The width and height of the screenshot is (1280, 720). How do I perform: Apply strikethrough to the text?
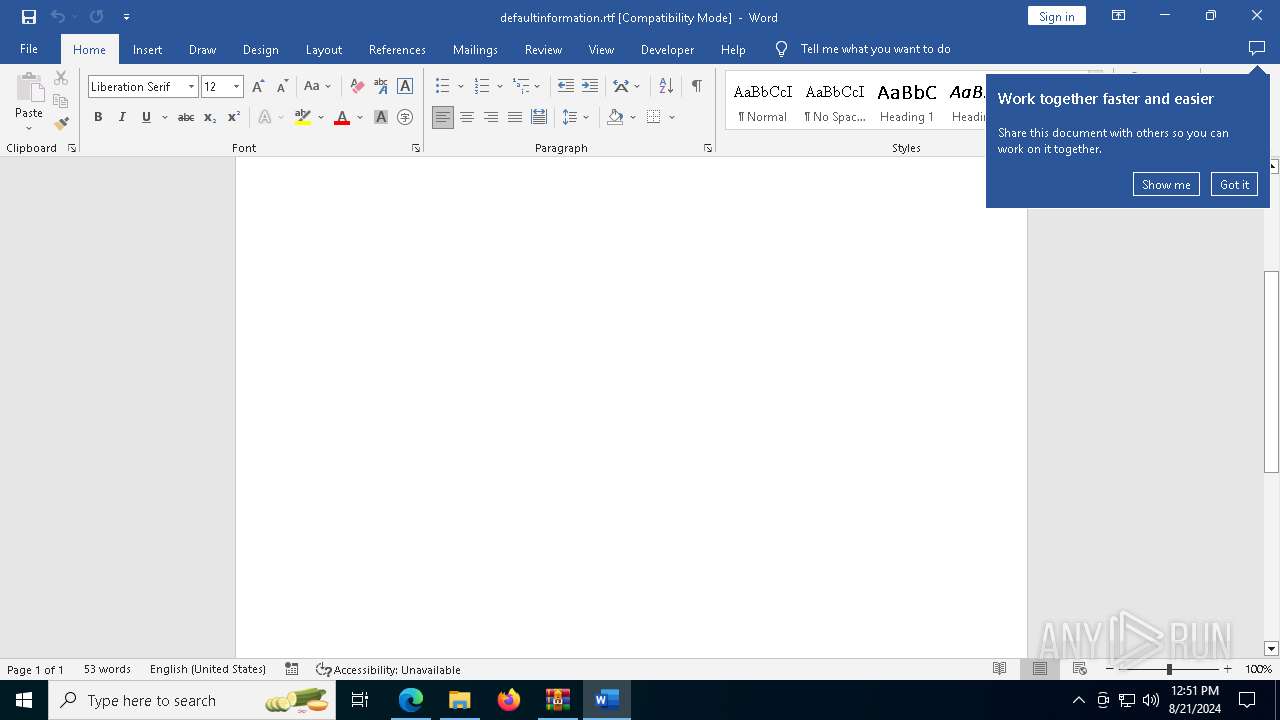click(x=185, y=117)
